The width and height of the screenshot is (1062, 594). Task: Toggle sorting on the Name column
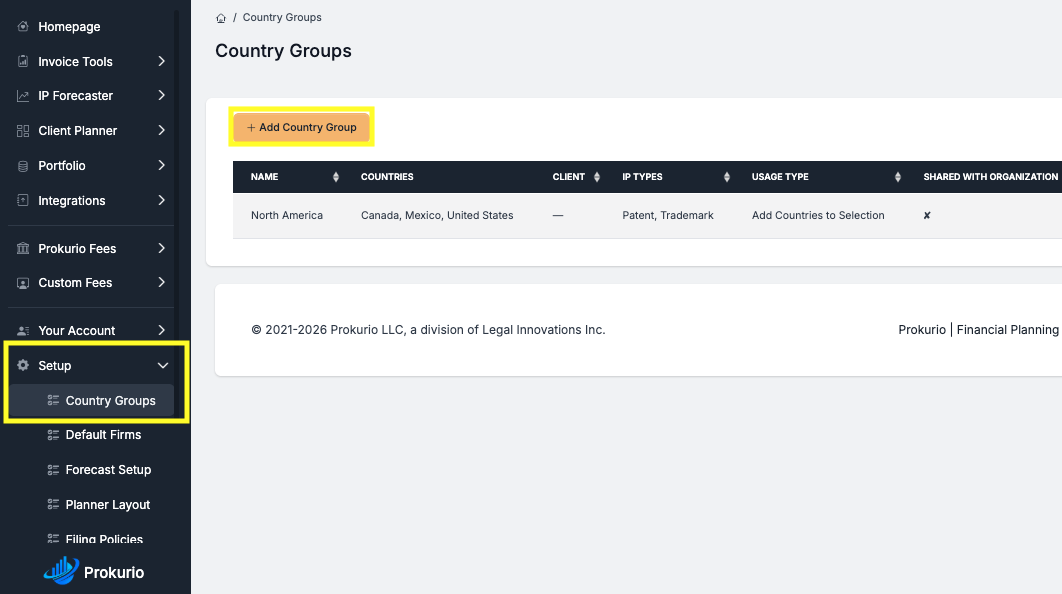click(x=338, y=176)
